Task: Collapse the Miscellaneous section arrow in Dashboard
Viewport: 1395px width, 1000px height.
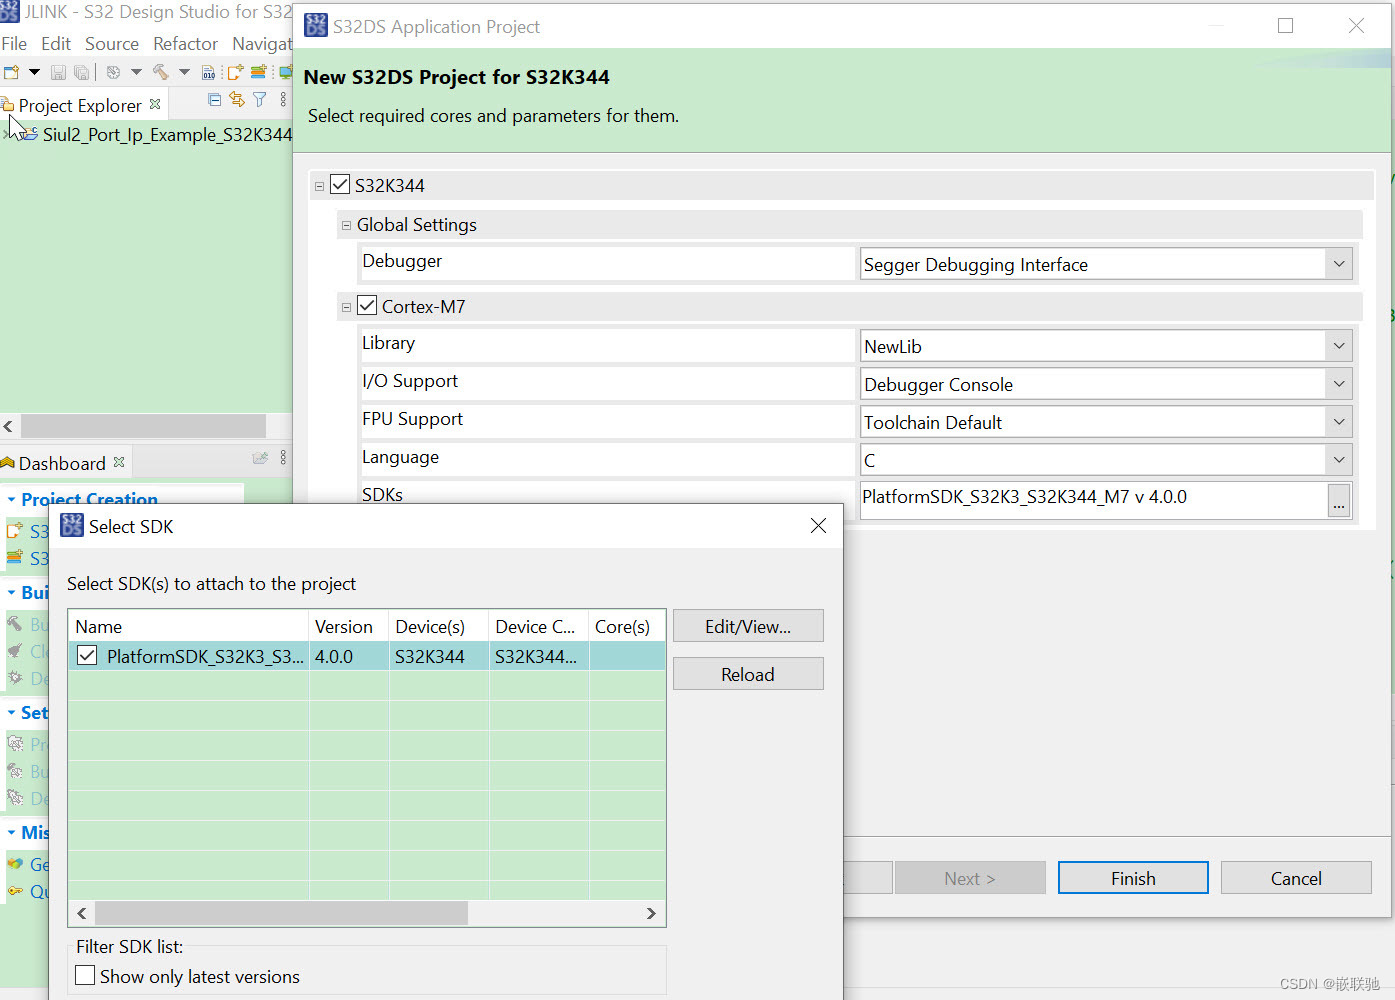Action: tap(11, 832)
